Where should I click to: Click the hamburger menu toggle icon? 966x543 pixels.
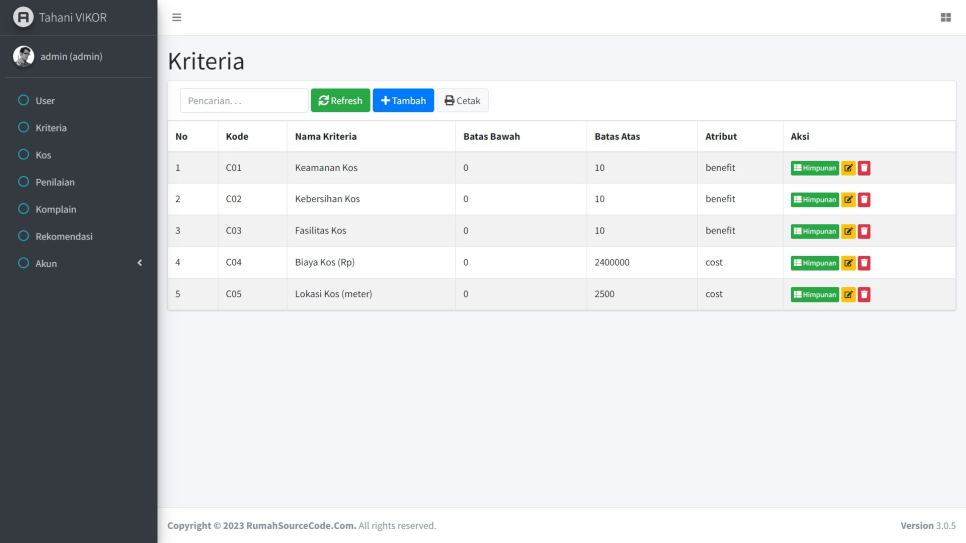[x=177, y=17]
